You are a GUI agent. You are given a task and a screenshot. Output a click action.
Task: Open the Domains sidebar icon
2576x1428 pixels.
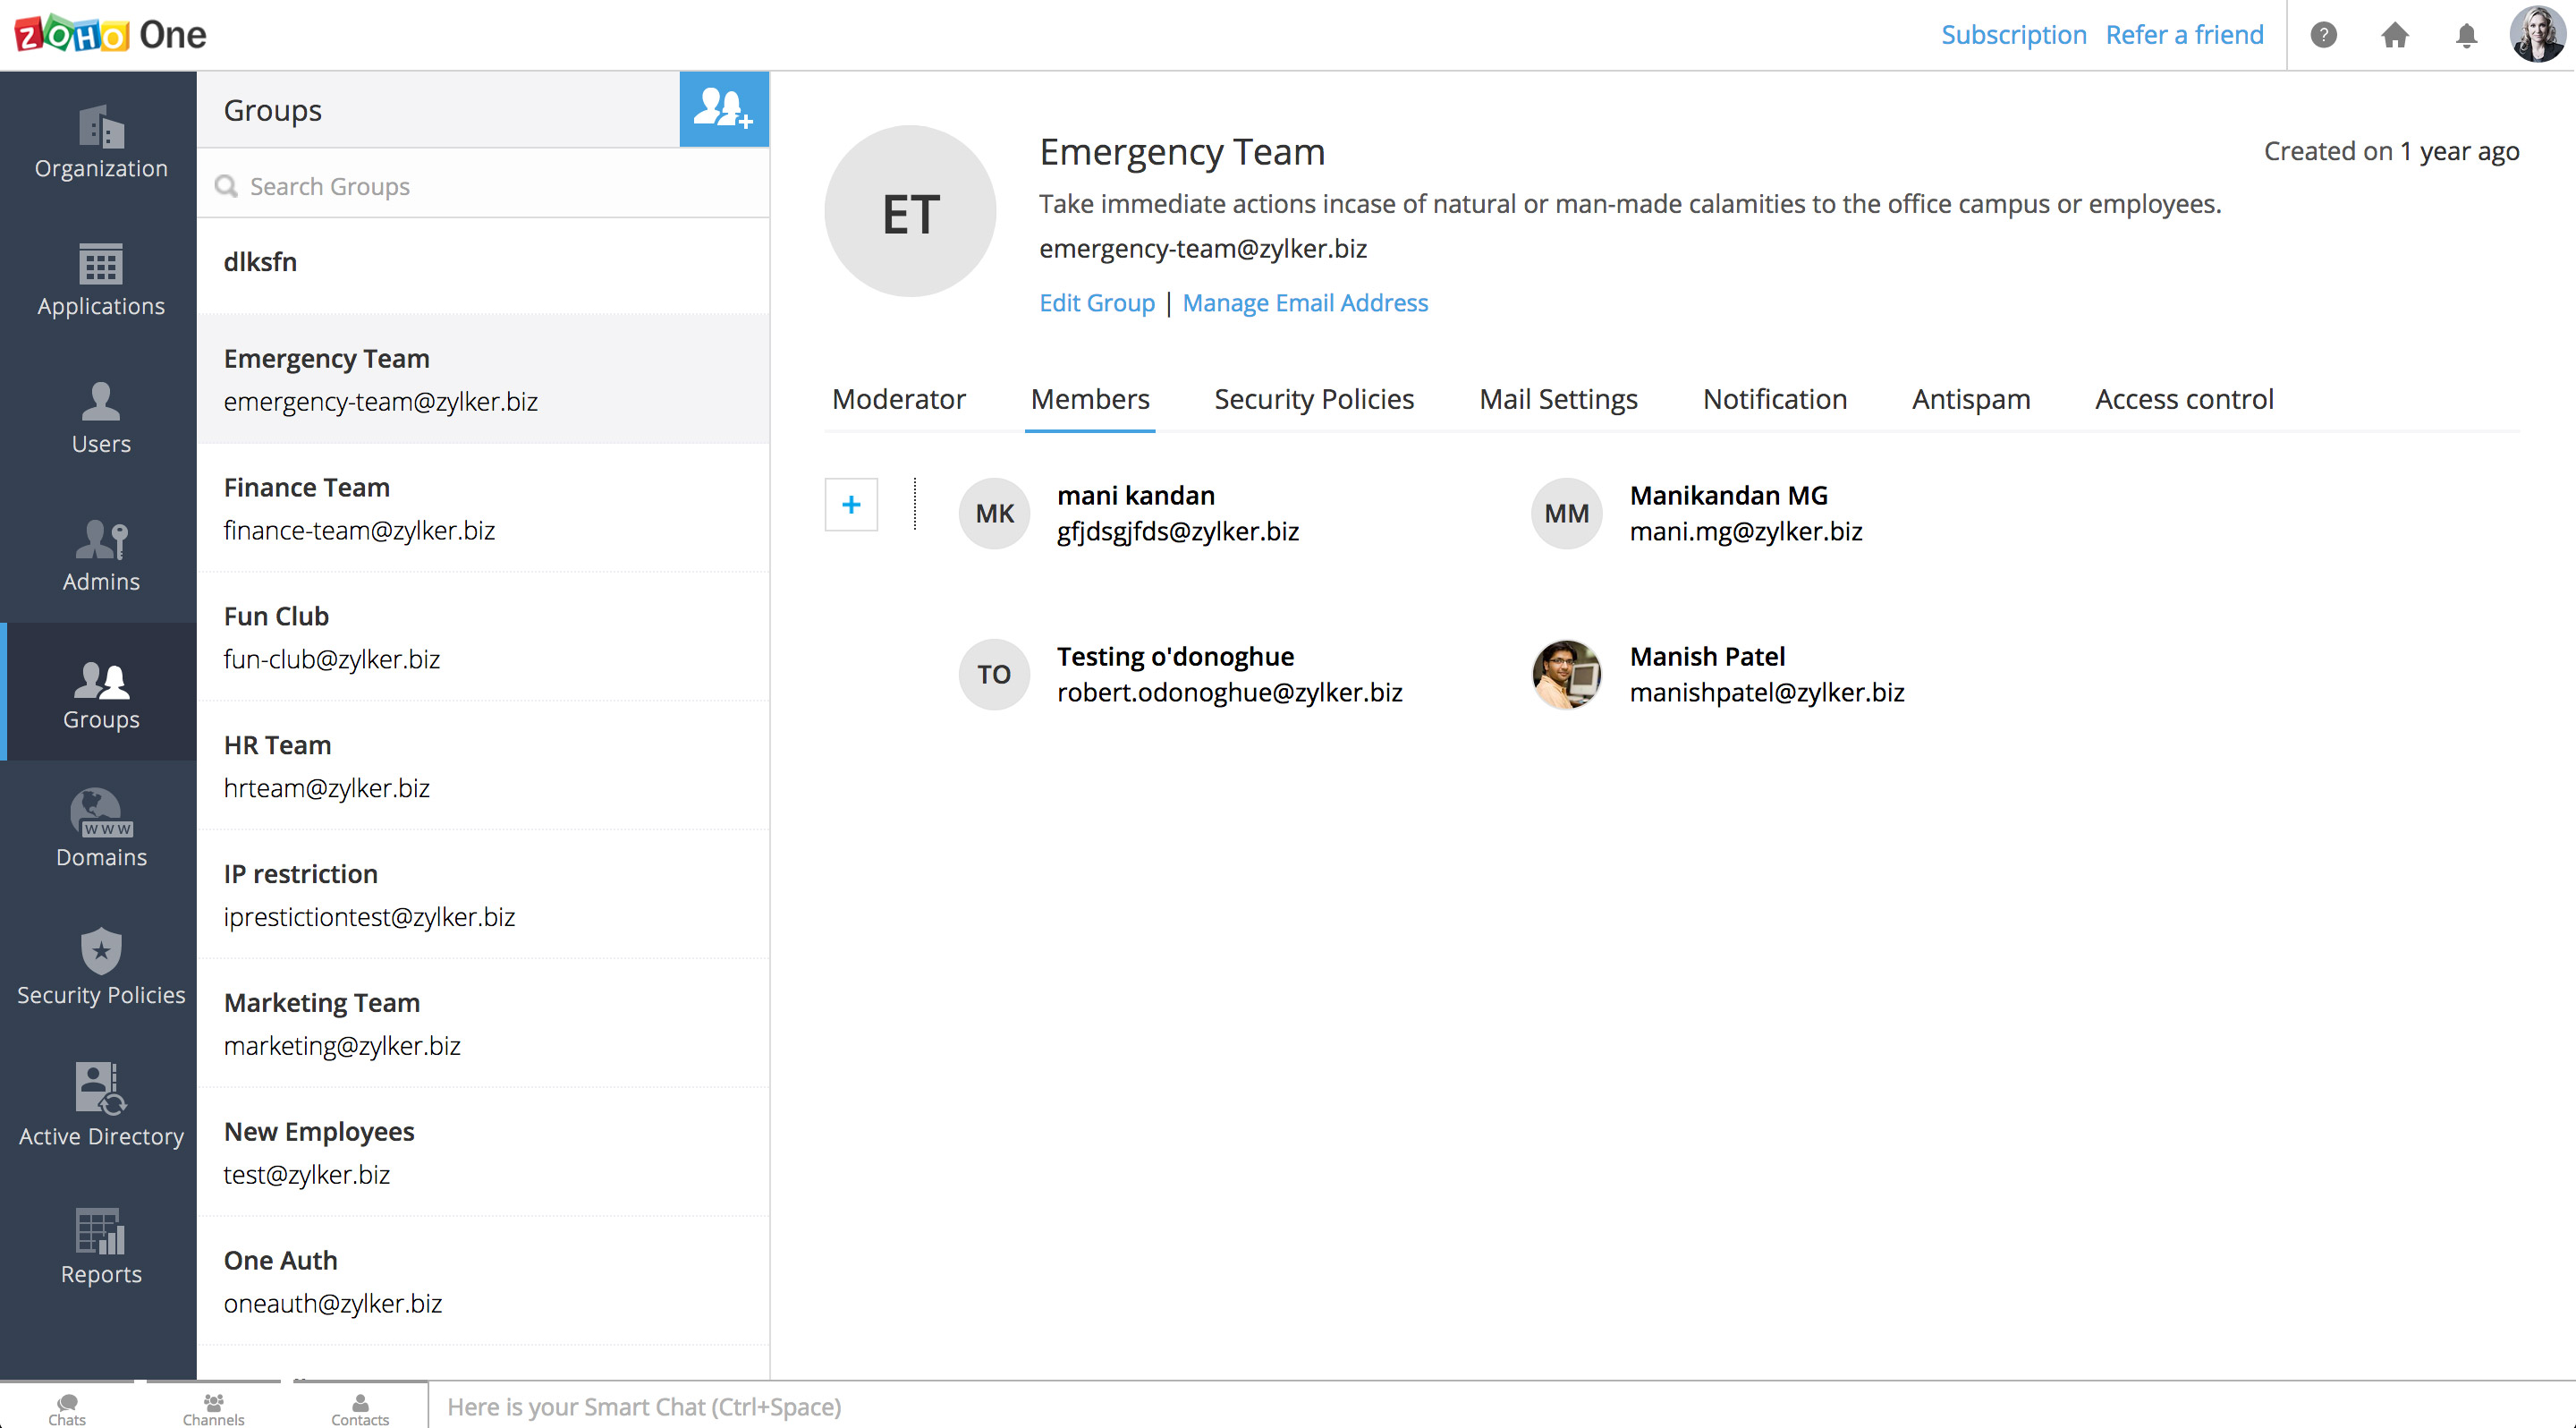101,830
